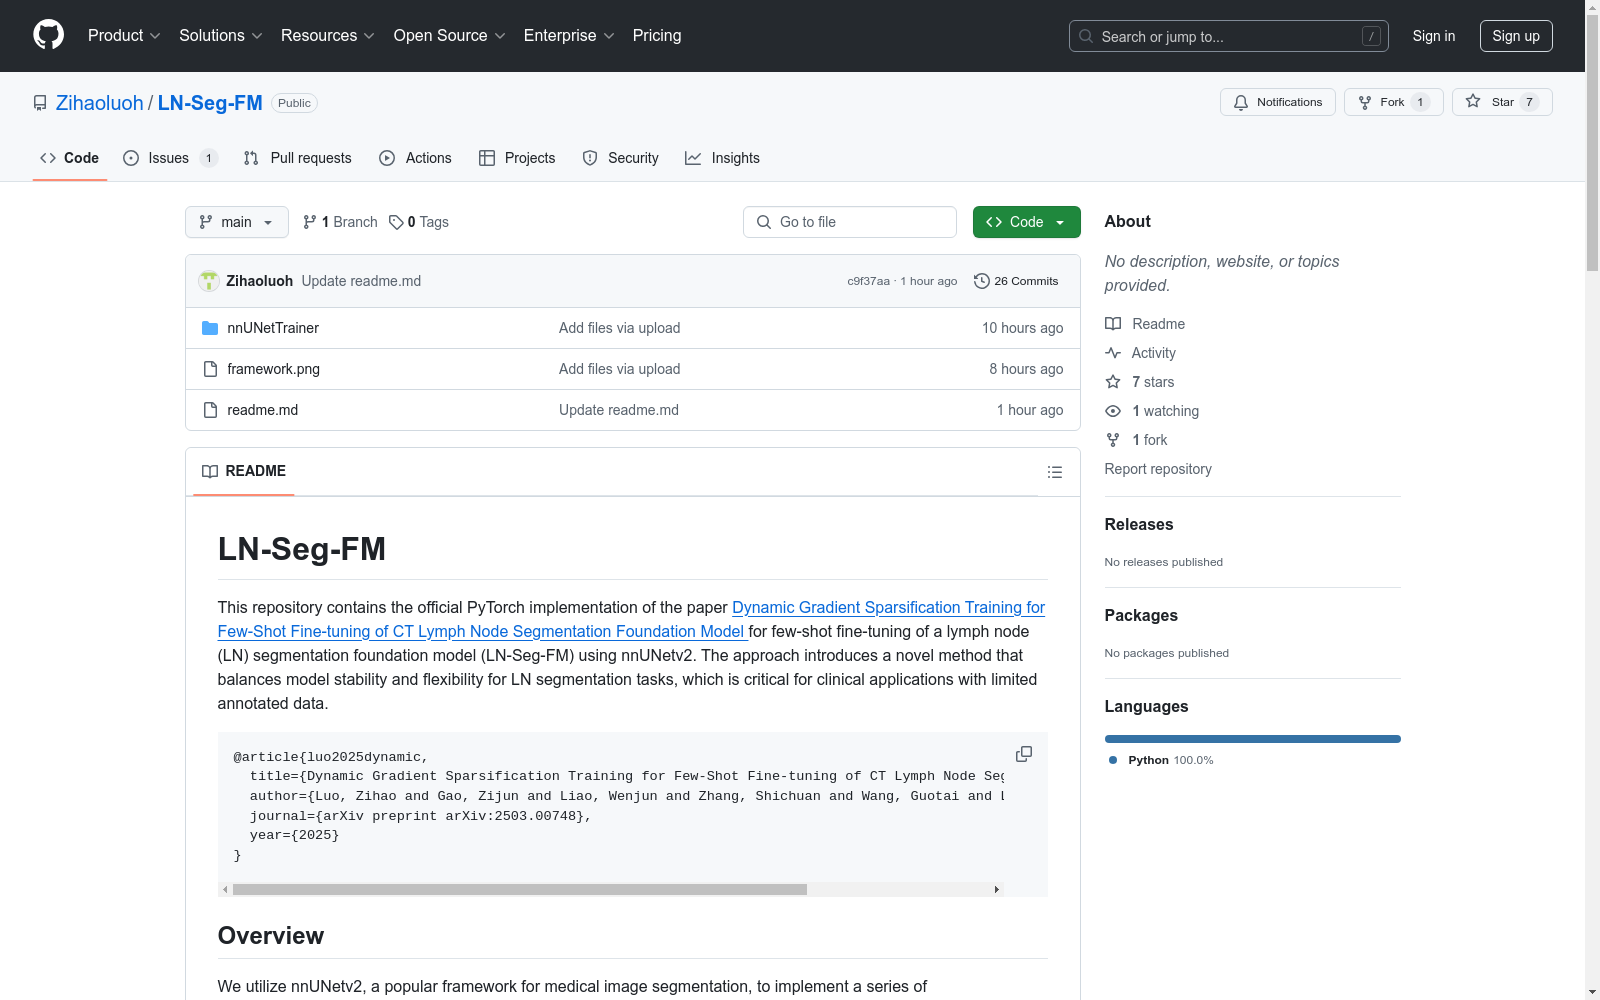Star the LN-Seg-FM repository
This screenshot has height=1000, width=1600.
(x=1501, y=102)
